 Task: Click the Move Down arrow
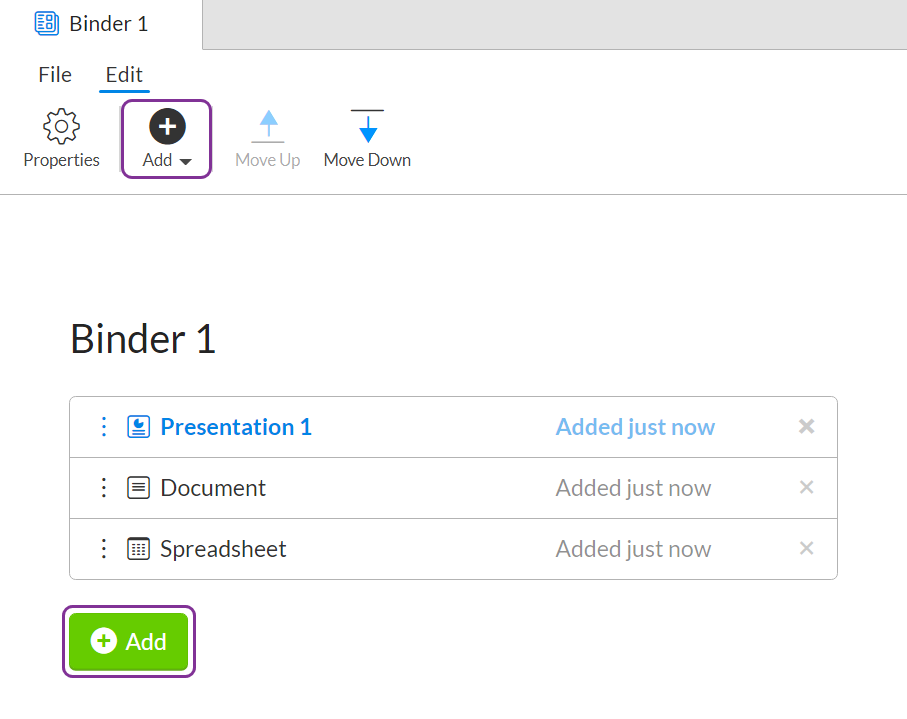pos(367,125)
